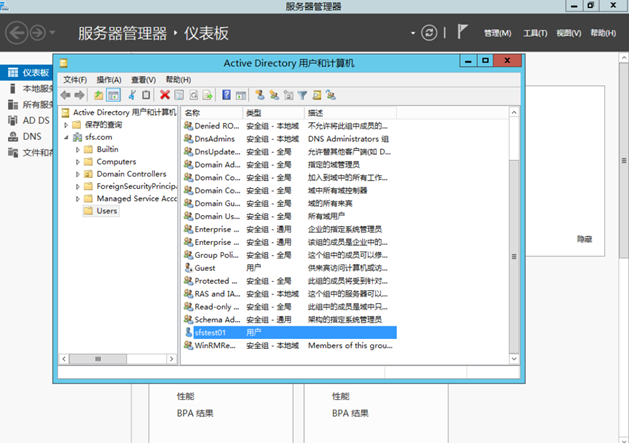Create new organizational unit icon
629x443 pixels.
[x=288, y=95]
